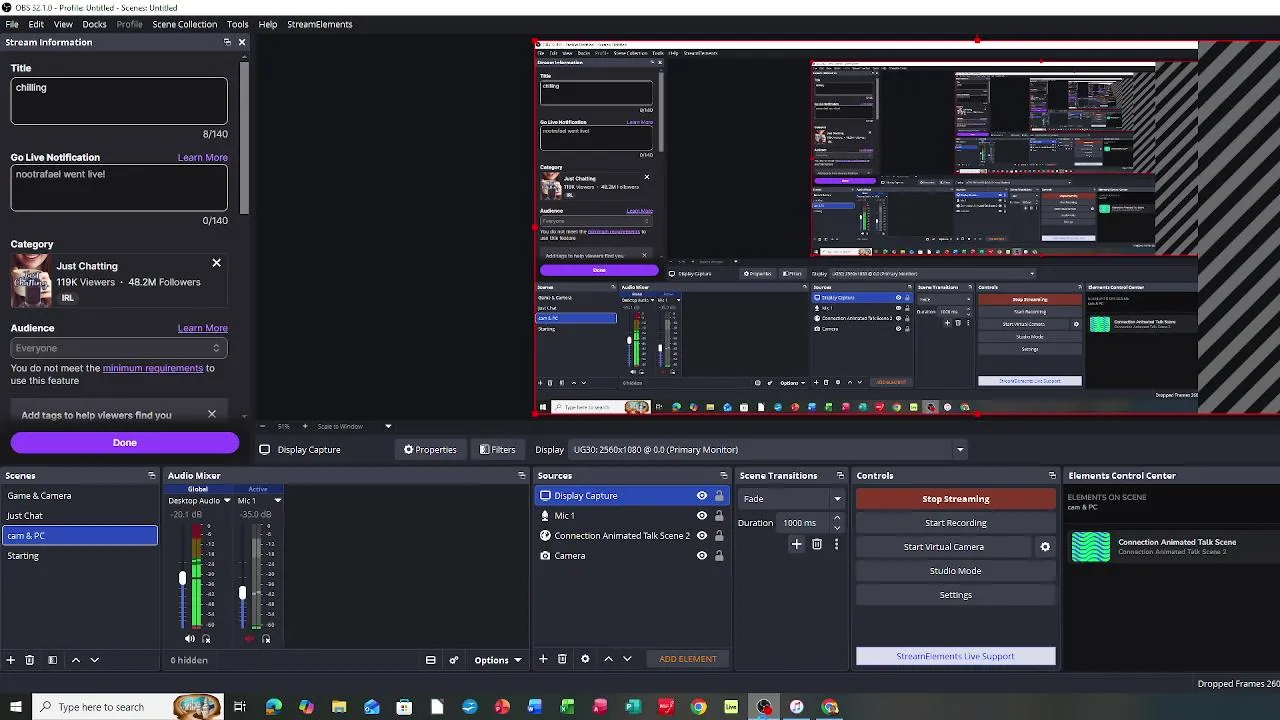Toggle Mic 1 monitoring headphone icon
Viewport: 1280px width, 720px height.
(x=266, y=639)
